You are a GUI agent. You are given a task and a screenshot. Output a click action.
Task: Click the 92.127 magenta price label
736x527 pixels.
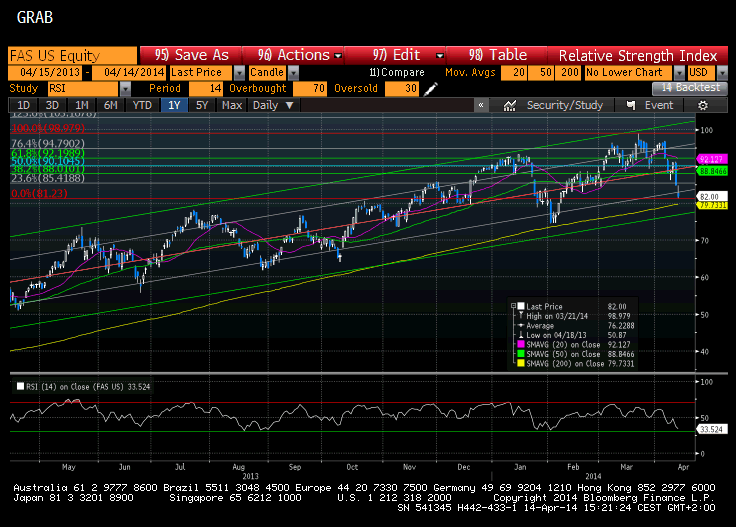pyautogui.click(x=712, y=160)
